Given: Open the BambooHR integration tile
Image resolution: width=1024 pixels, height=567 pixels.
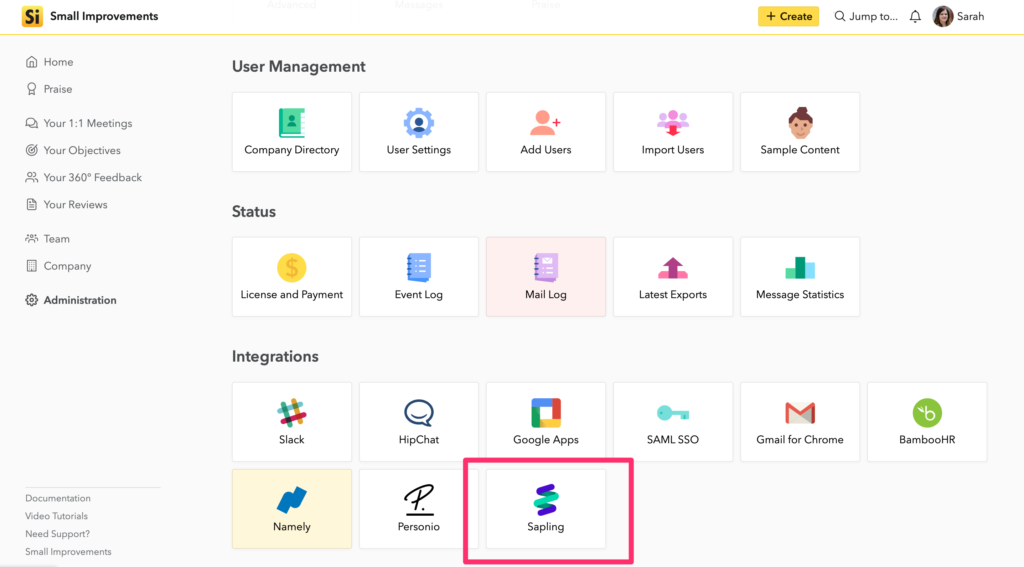Looking at the screenshot, I should click(x=927, y=422).
